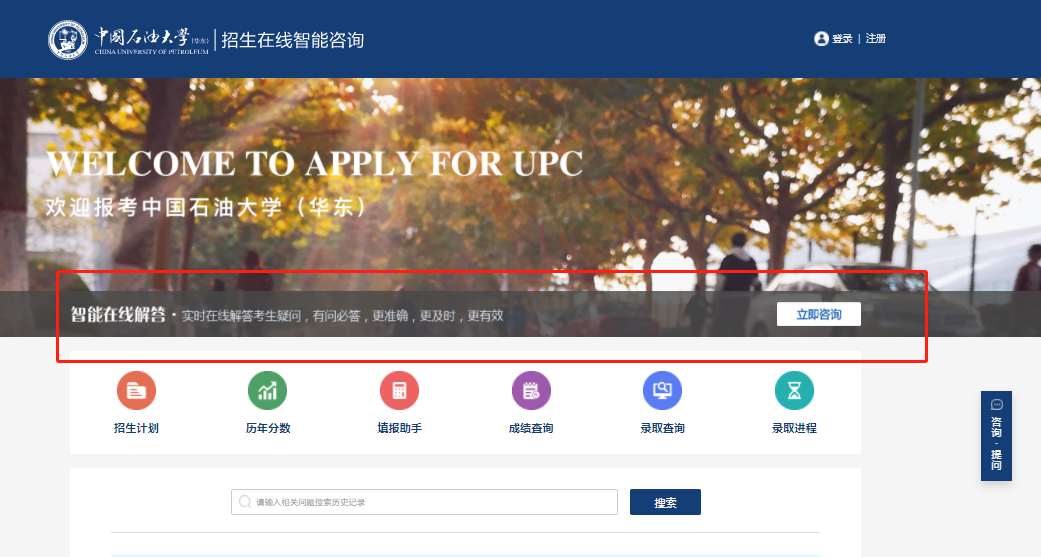This screenshot has height=557, width=1041.
Task: Open the 录取进程 hourglass icon
Action: [794, 390]
